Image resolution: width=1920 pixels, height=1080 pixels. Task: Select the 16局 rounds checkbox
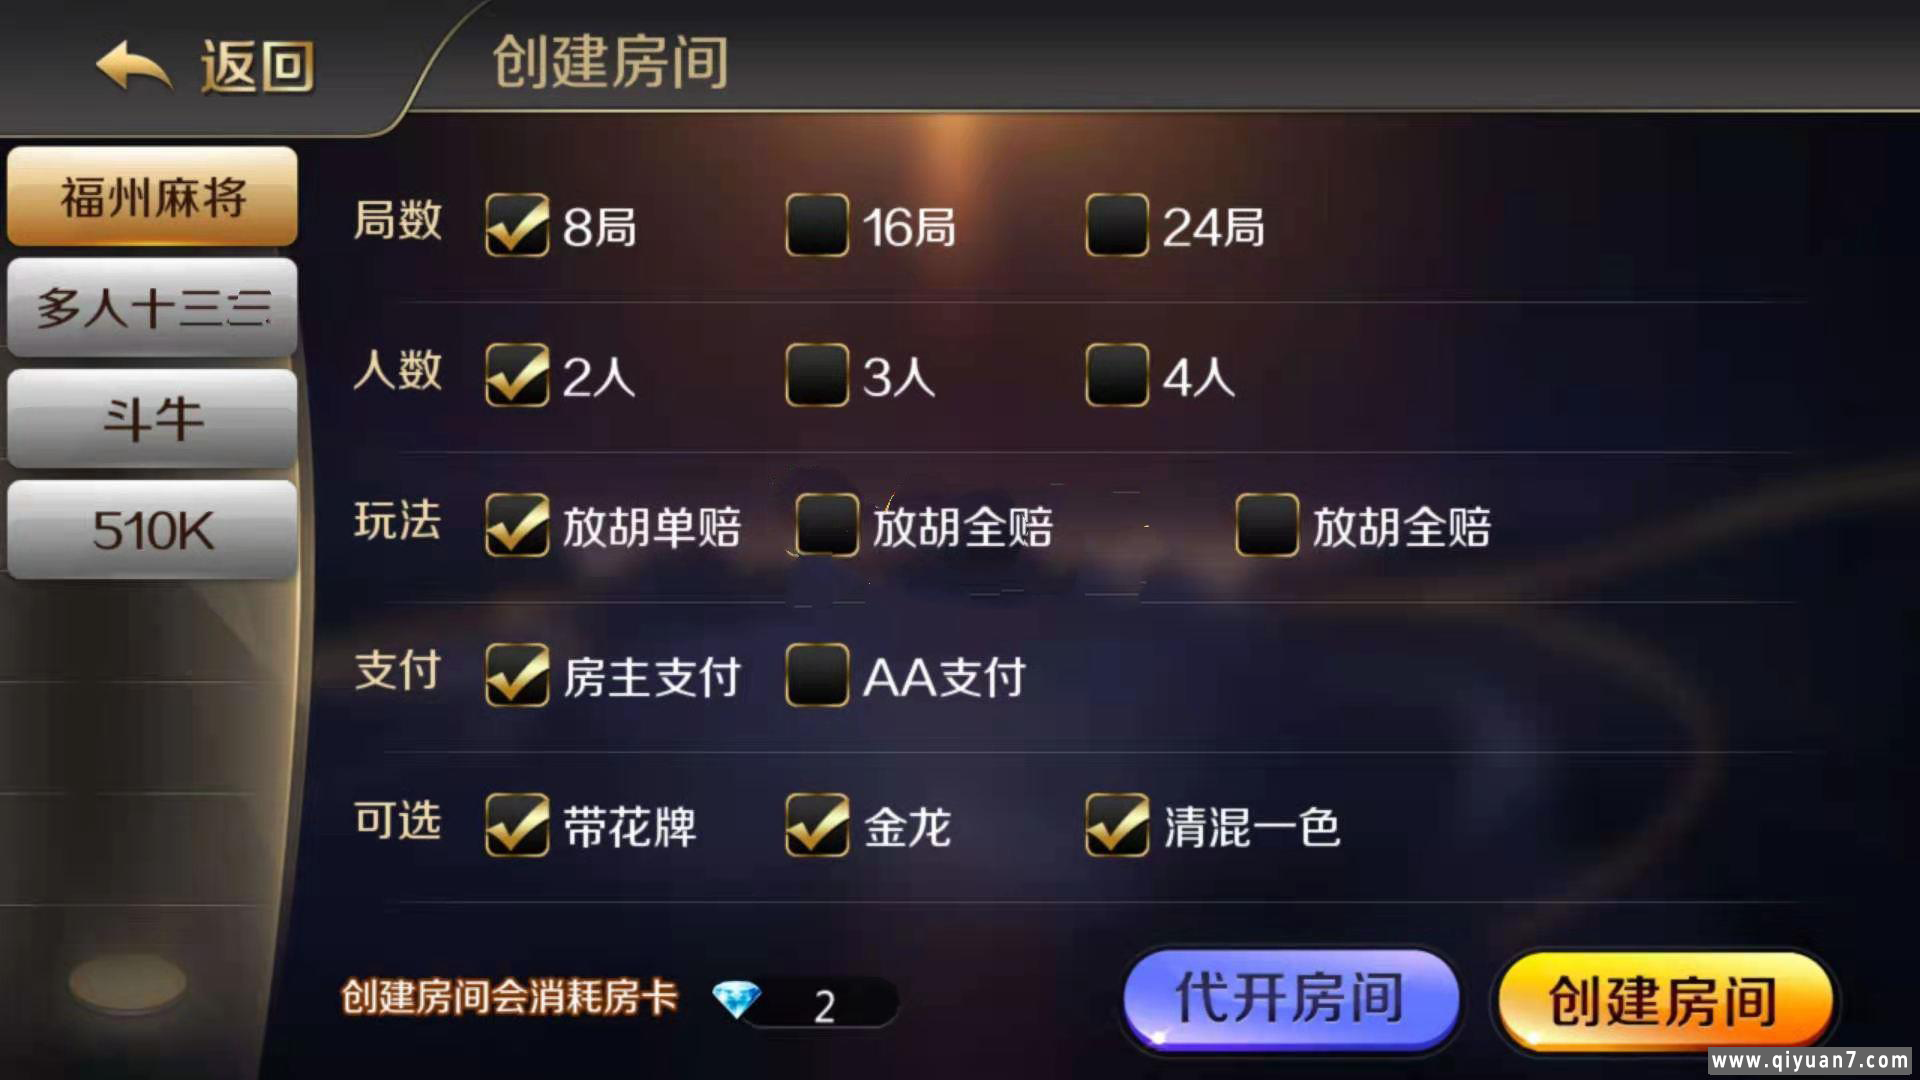pyautogui.click(x=817, y=225)
